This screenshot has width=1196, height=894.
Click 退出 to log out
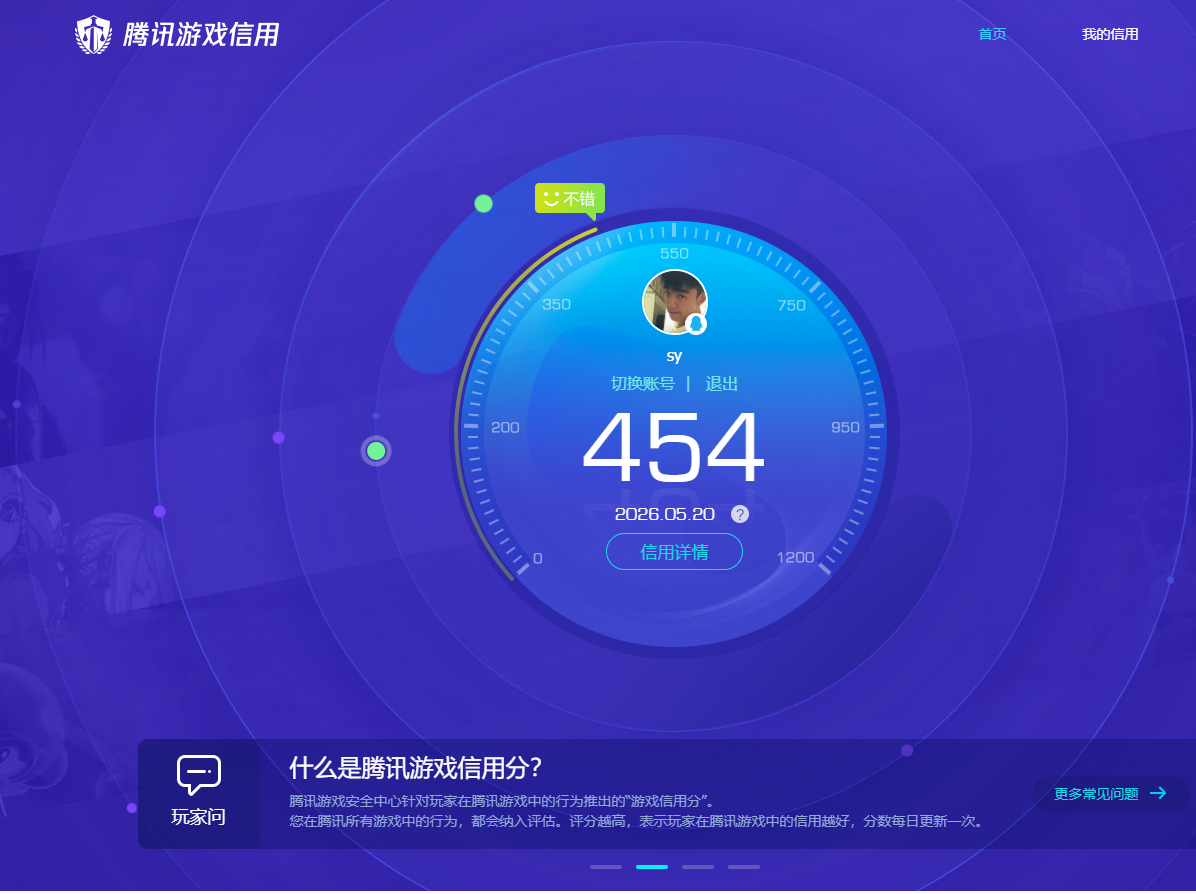click(721, 384)
